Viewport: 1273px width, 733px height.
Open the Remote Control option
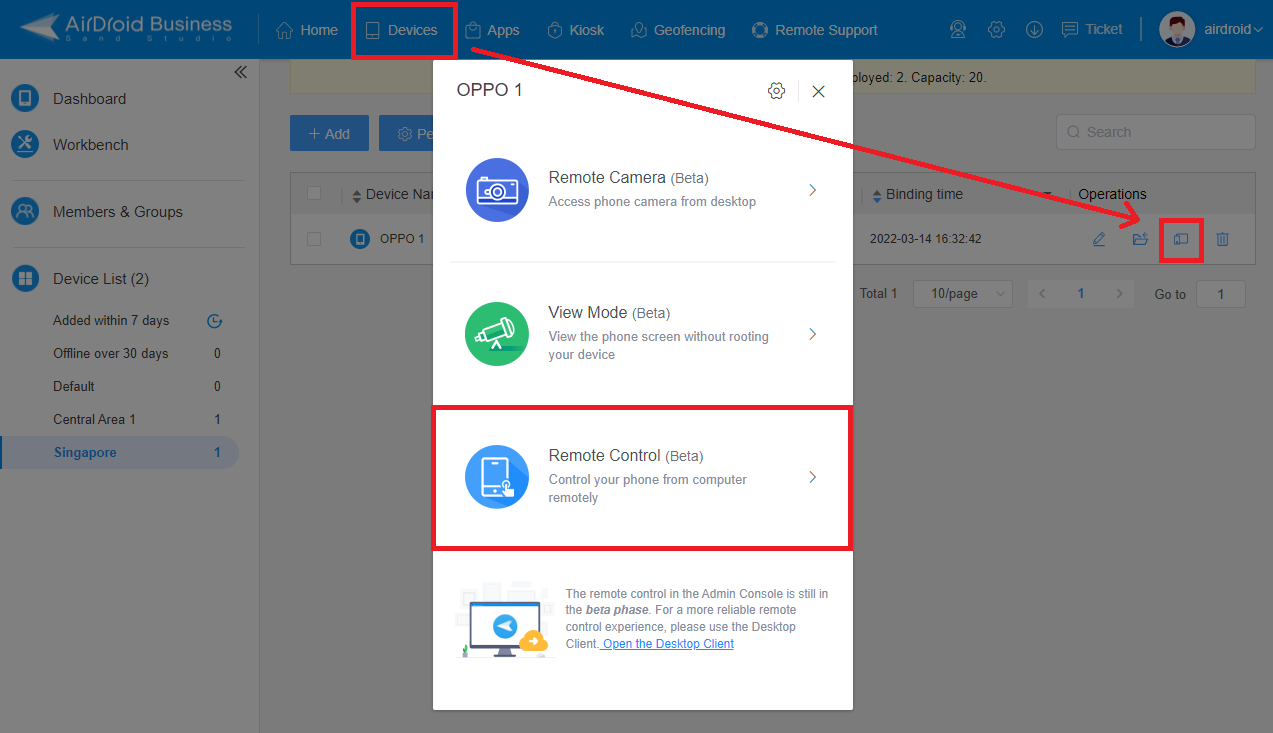click(642, 477)
